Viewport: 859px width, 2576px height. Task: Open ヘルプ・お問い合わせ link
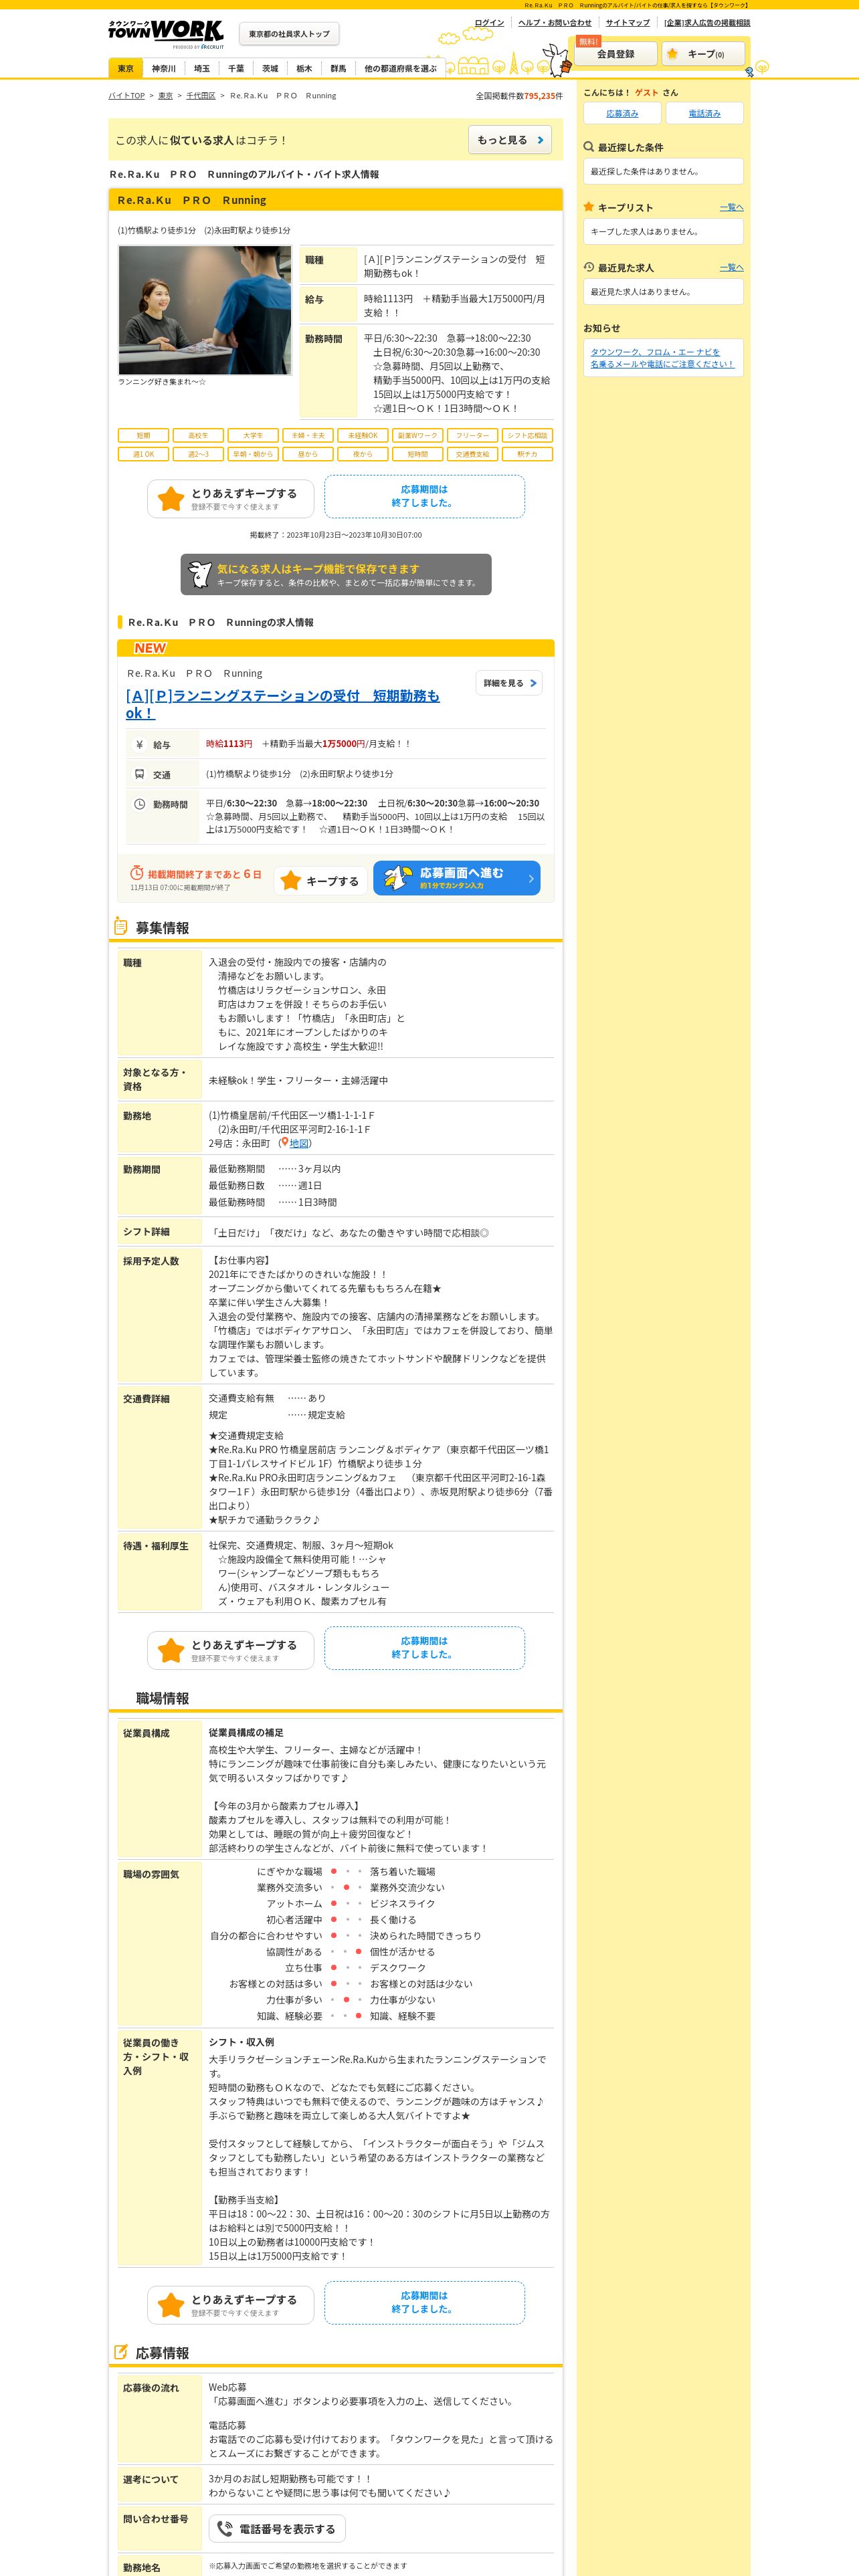pos(555,22)
